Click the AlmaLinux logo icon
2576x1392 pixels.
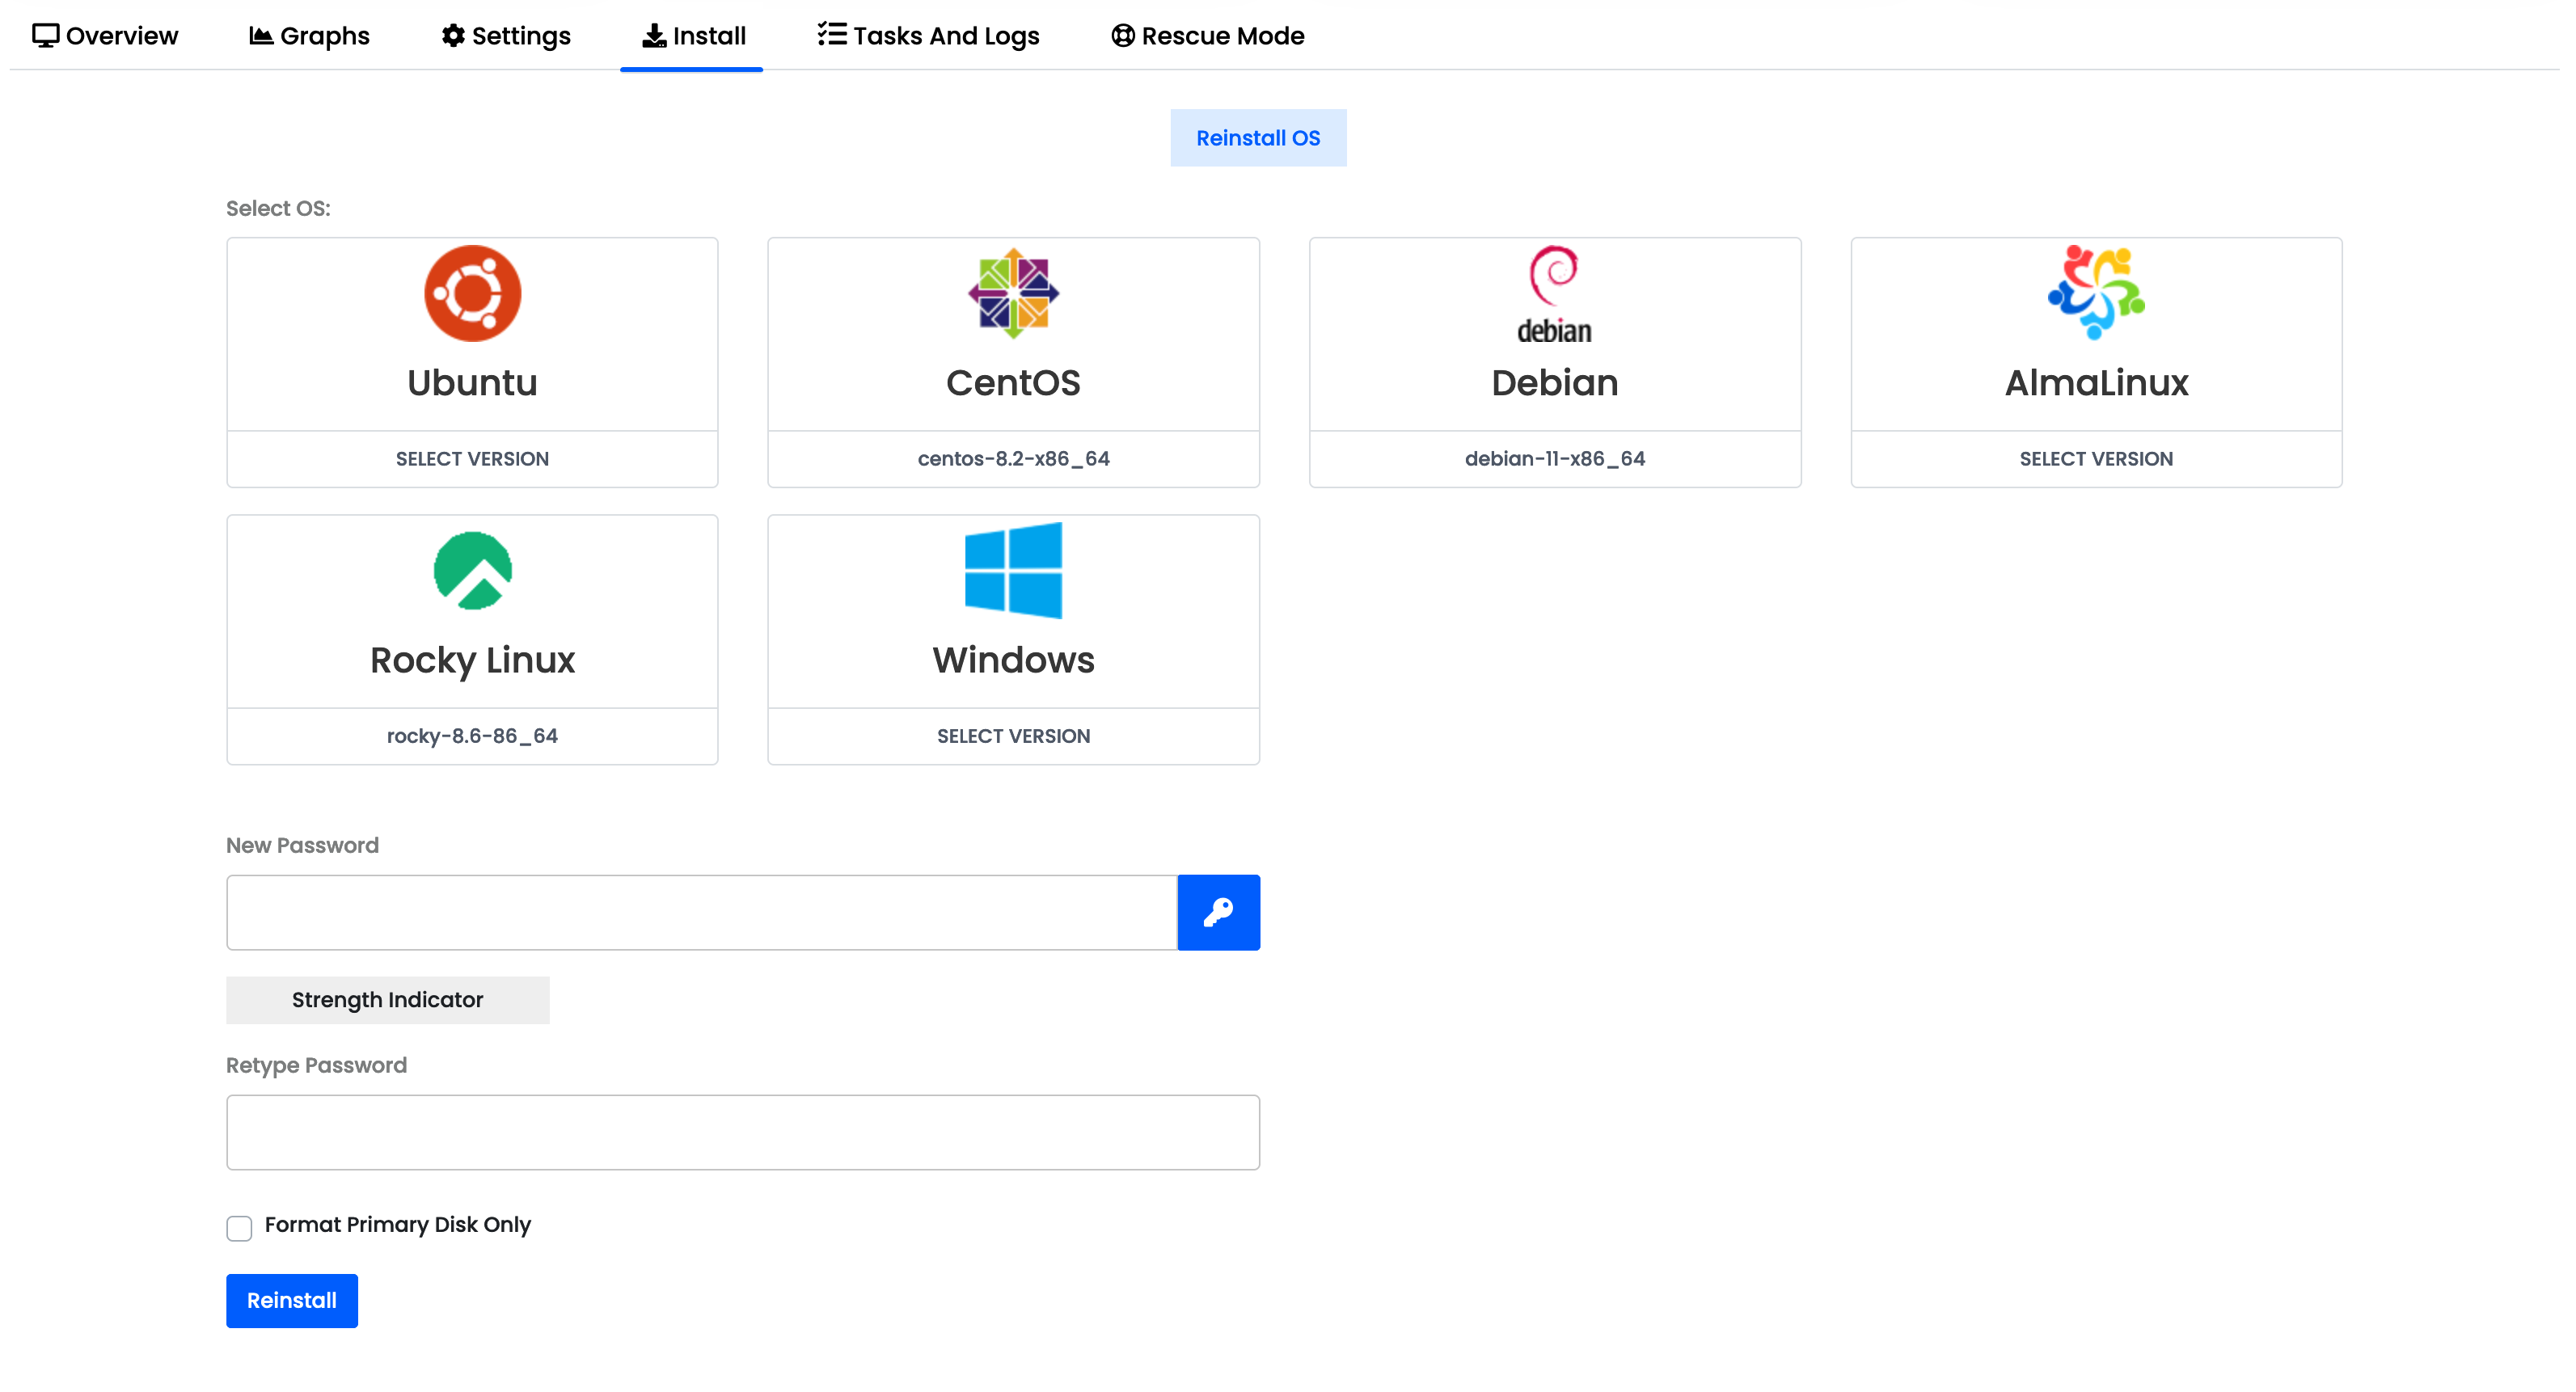(x=2096, y=292)
